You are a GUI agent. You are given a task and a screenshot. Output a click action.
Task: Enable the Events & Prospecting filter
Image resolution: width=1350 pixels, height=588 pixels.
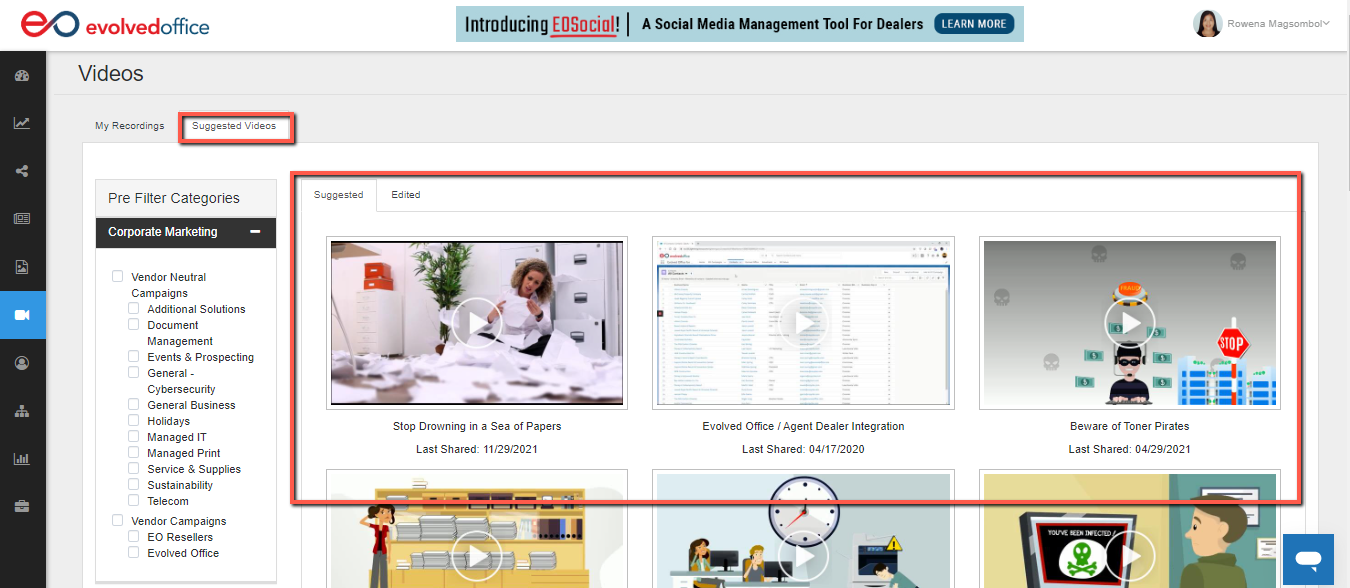pos(134,357)
